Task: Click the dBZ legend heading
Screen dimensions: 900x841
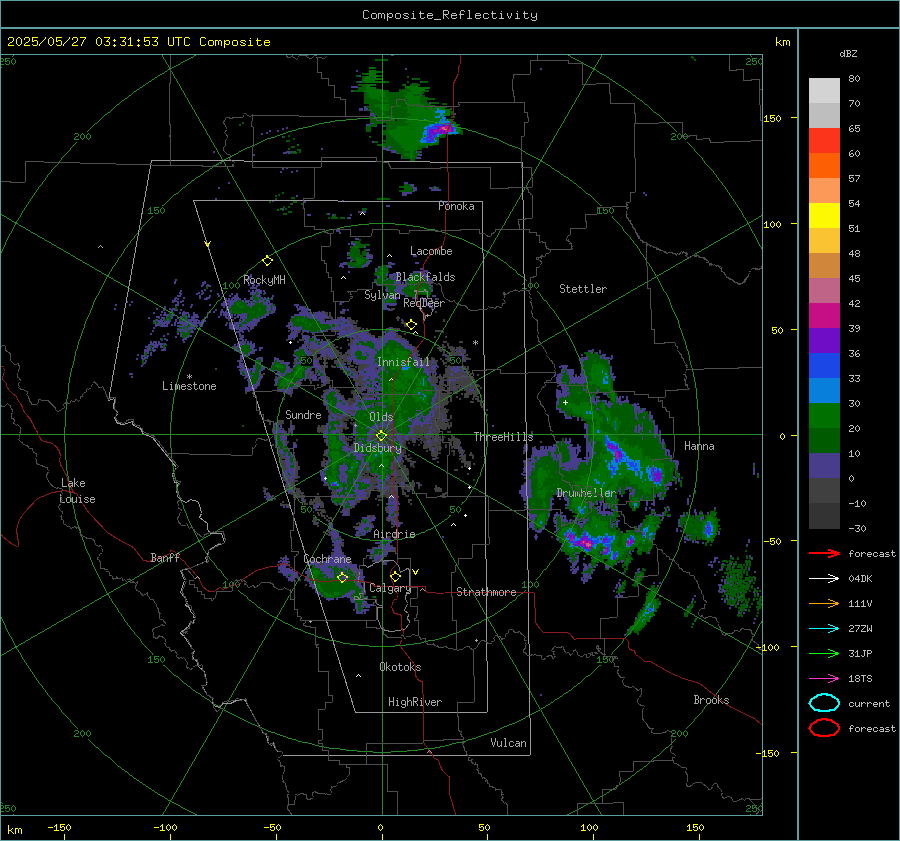Action: tap(848, 54)
